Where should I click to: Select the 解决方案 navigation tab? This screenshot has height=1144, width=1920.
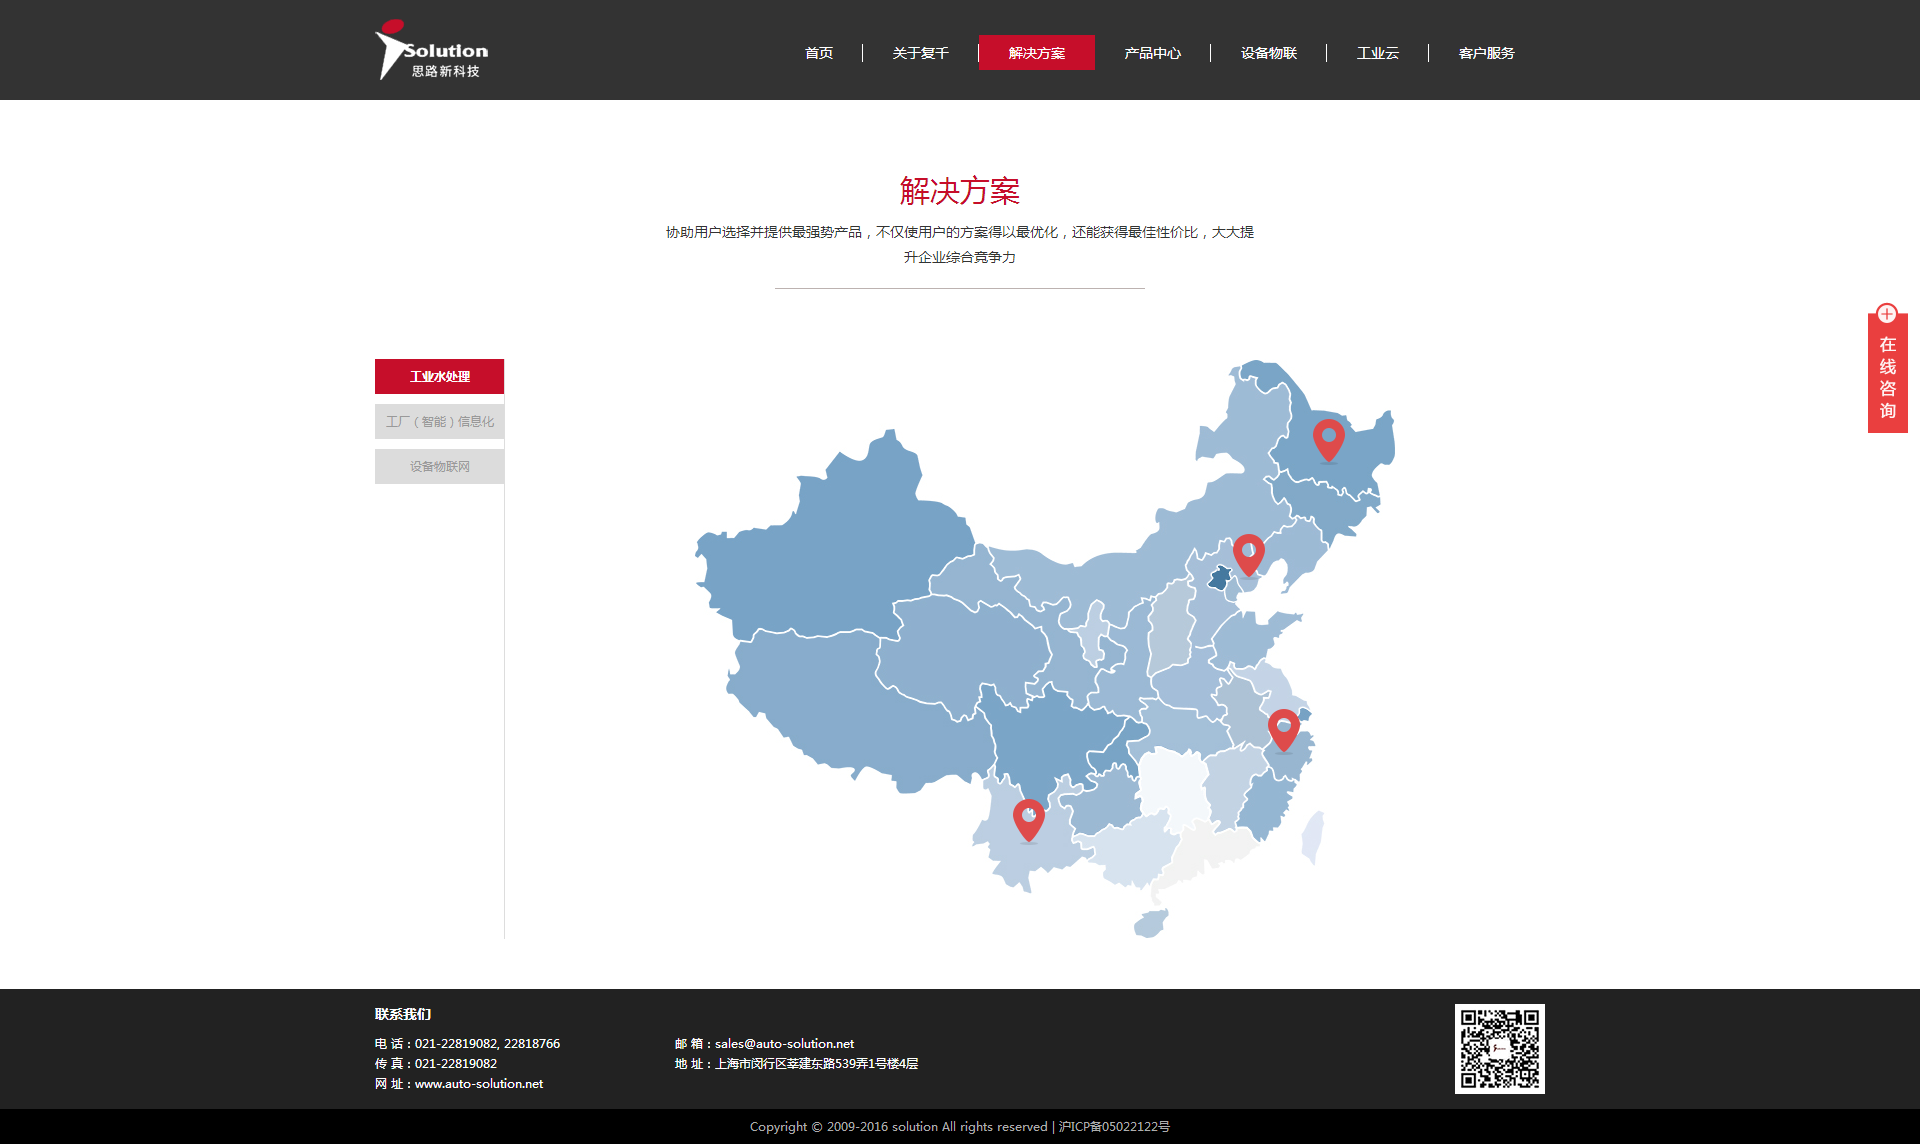pyautogui.click(x=1036, y=53)
